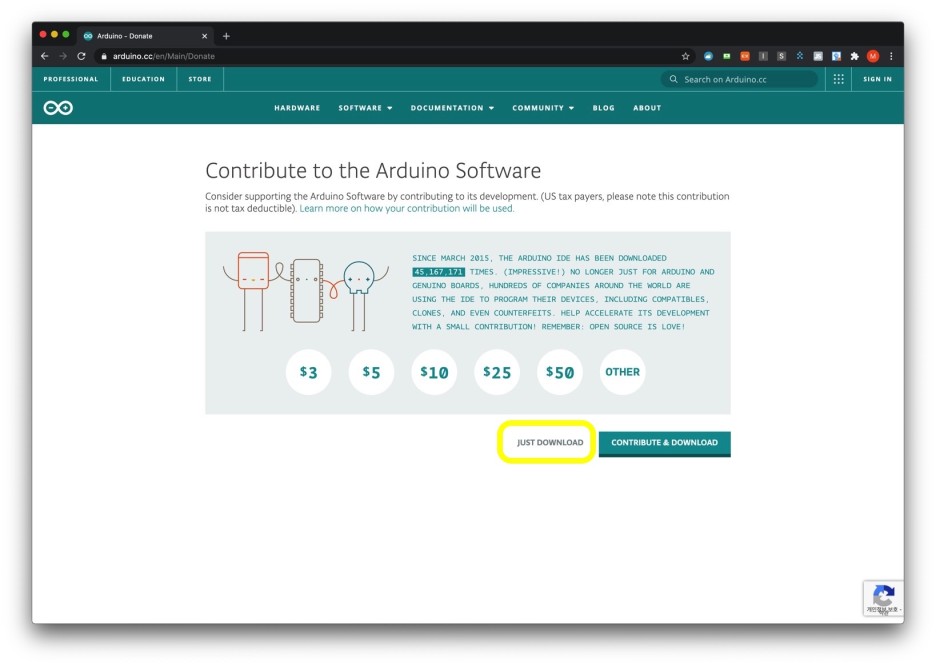936x666 pixels.
Task: Click the blue cloud extension icon
Action: 708,56
